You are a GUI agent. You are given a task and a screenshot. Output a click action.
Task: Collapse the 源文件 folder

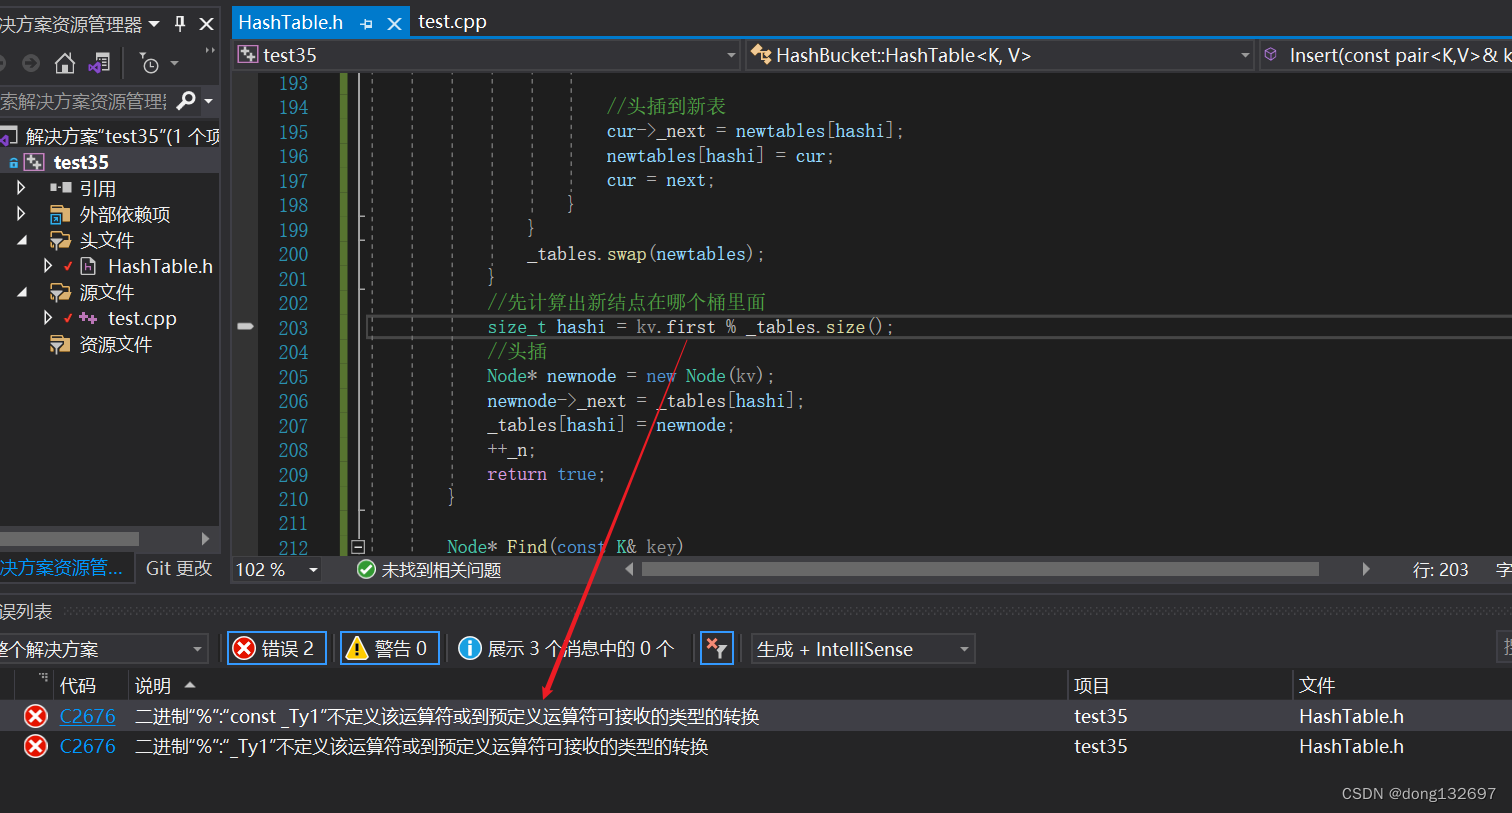(22, 292)
